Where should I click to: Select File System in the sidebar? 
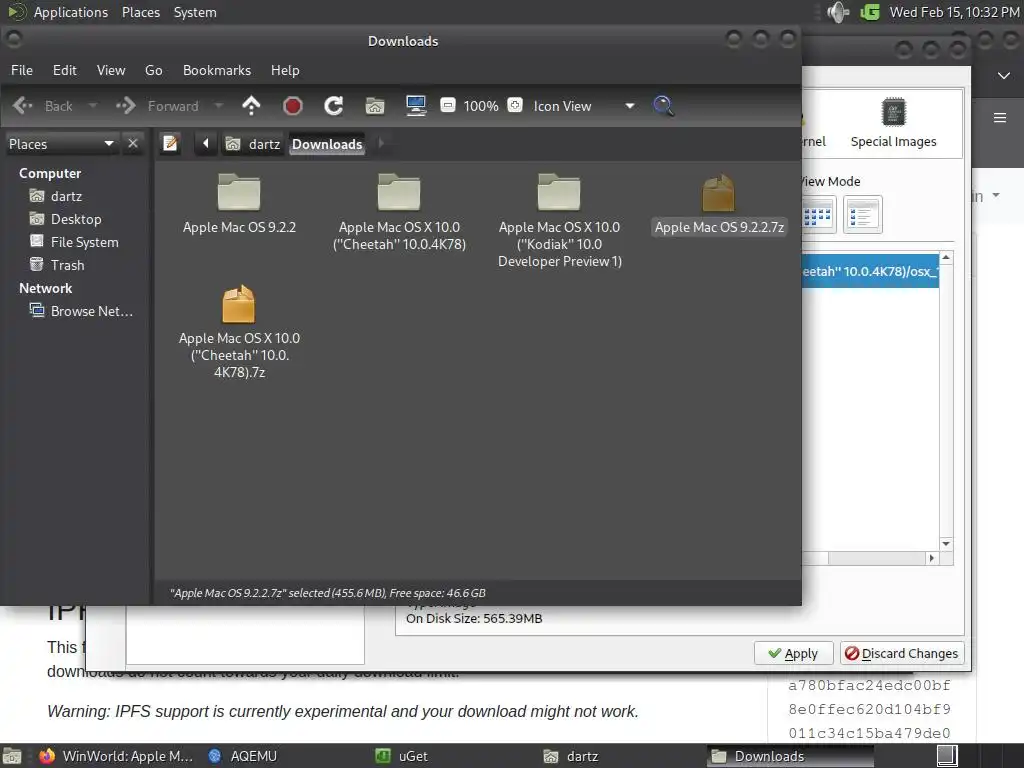coord(74,242)
